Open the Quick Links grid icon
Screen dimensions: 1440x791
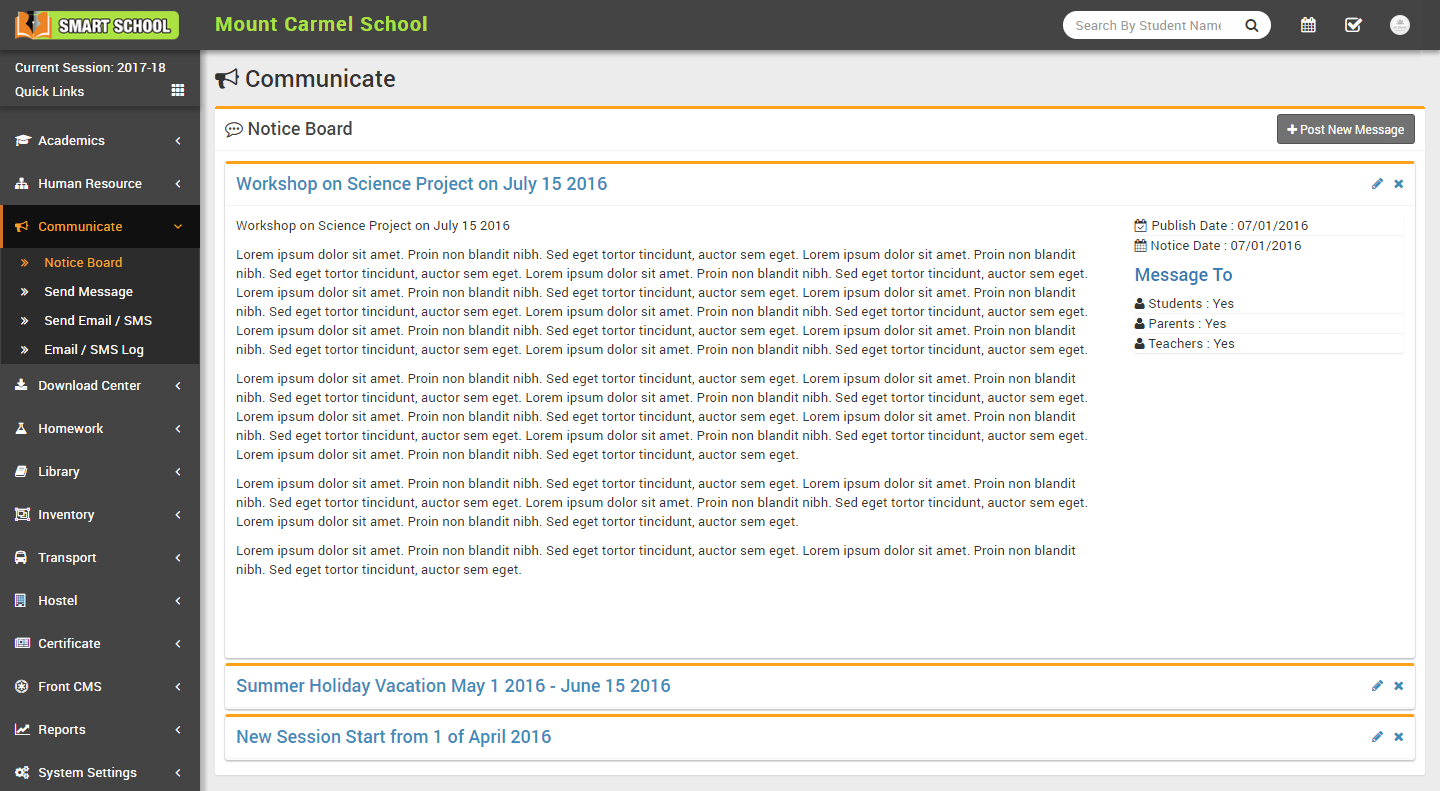tap(178, 90)
